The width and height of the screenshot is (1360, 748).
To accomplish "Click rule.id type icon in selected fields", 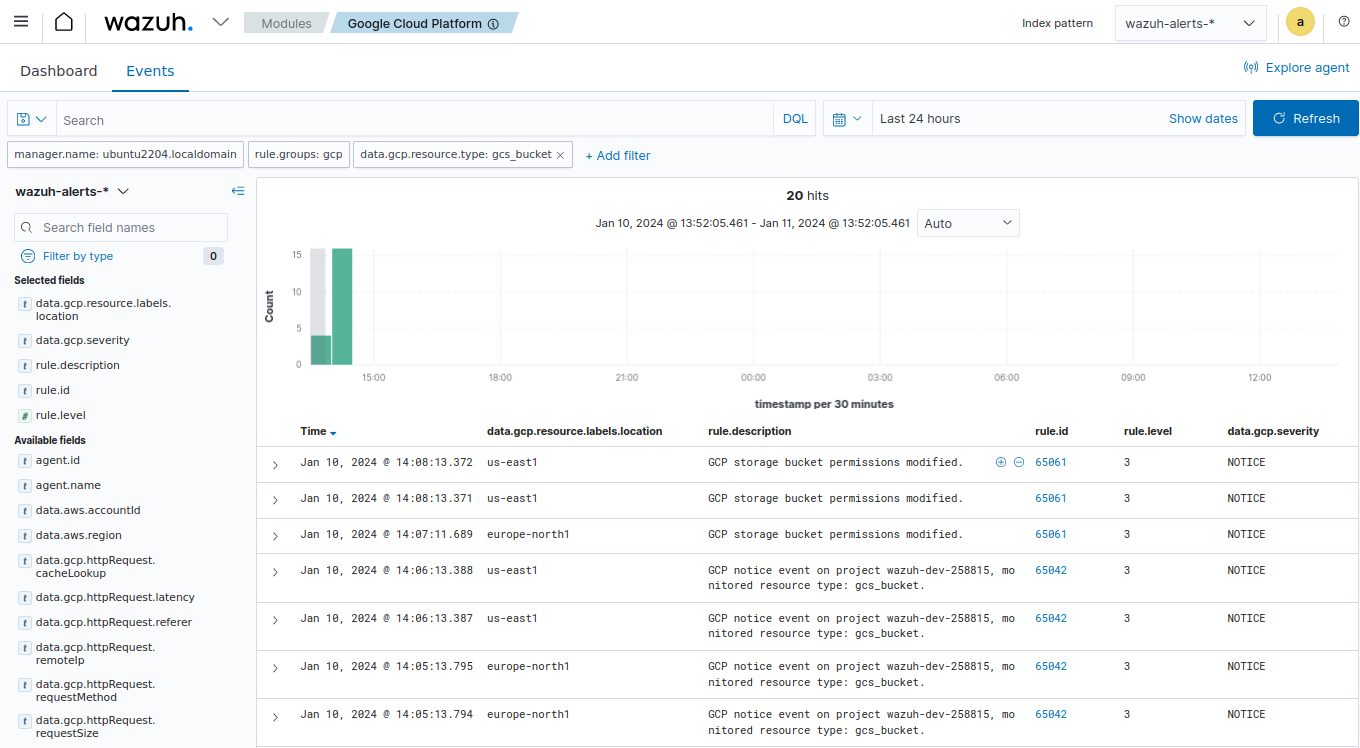I will (25, 391).
